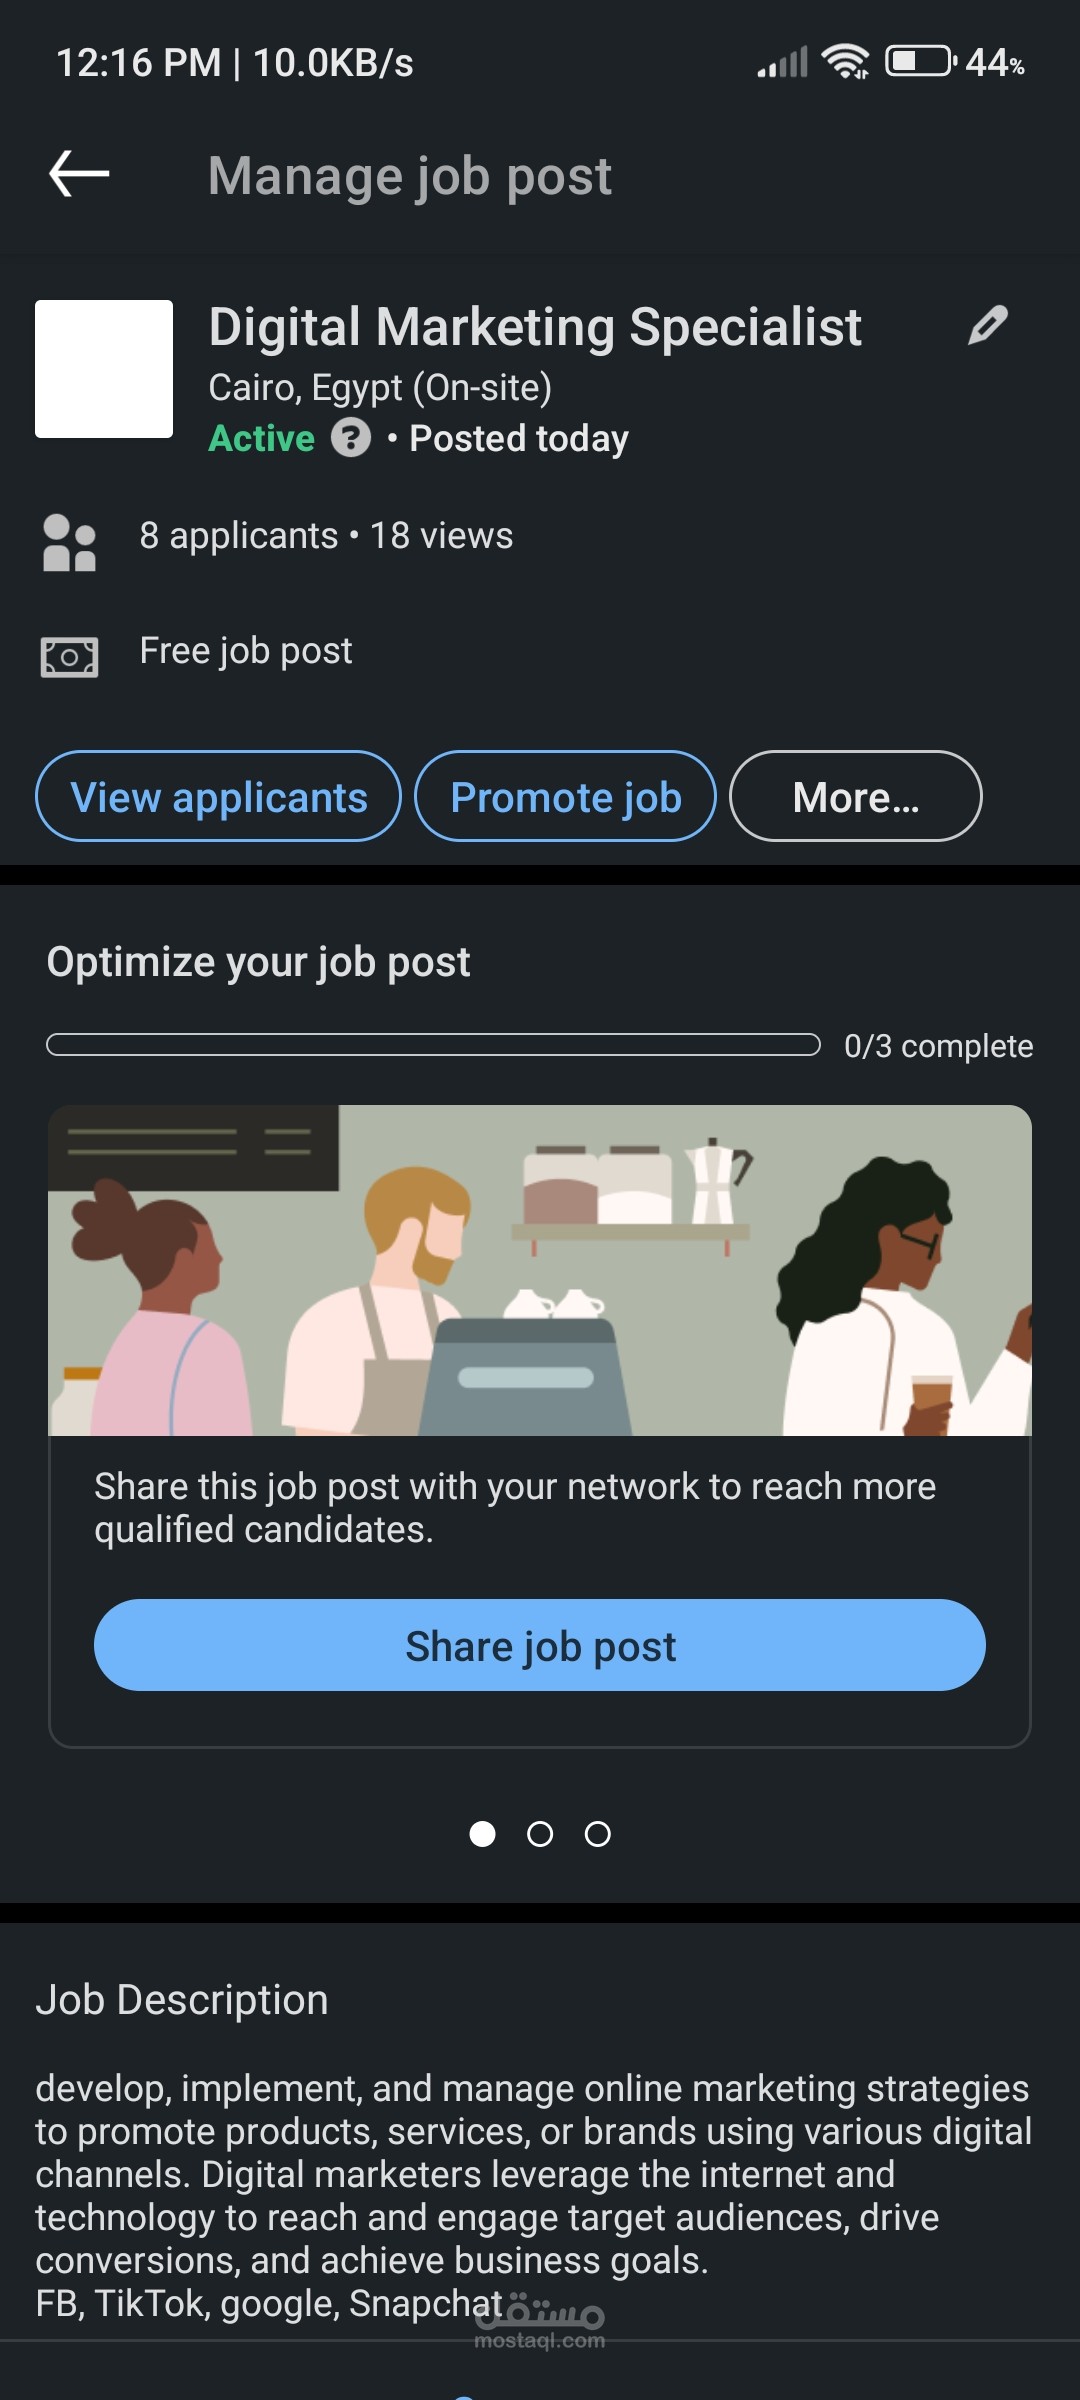Click View applicants button

tap(218, 796)
